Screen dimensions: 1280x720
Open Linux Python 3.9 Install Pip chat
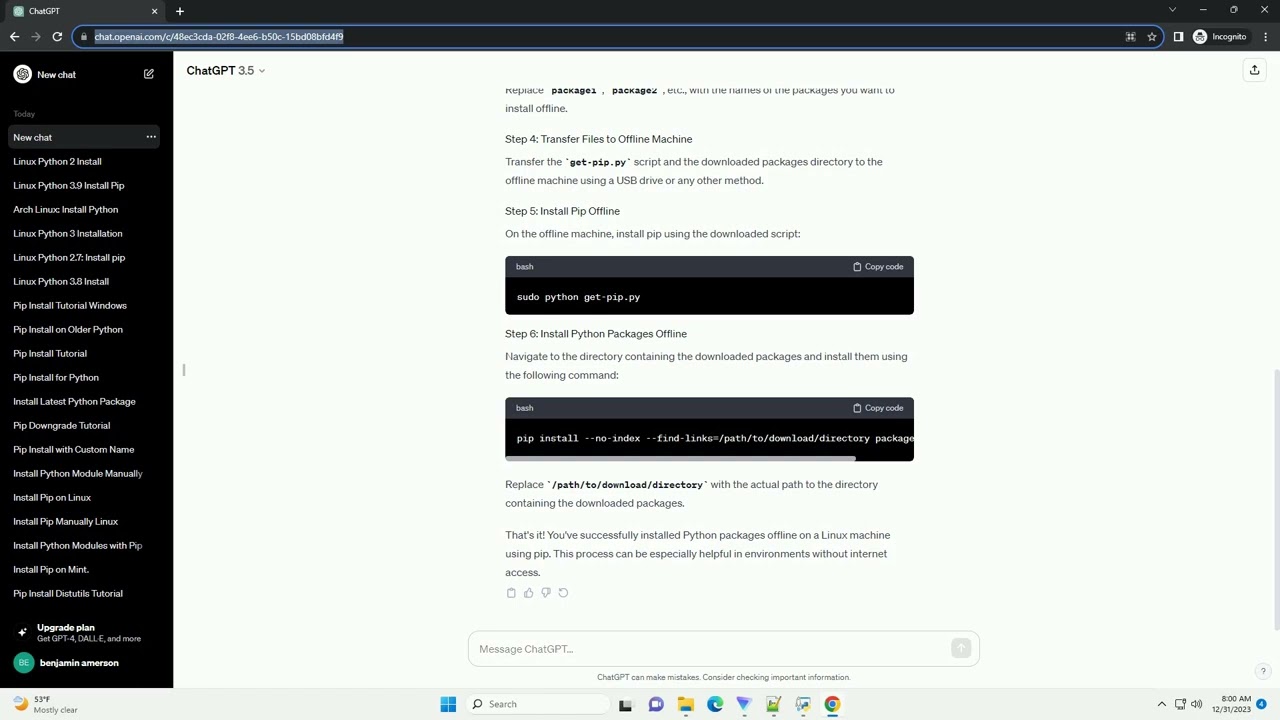coord(69,185)
